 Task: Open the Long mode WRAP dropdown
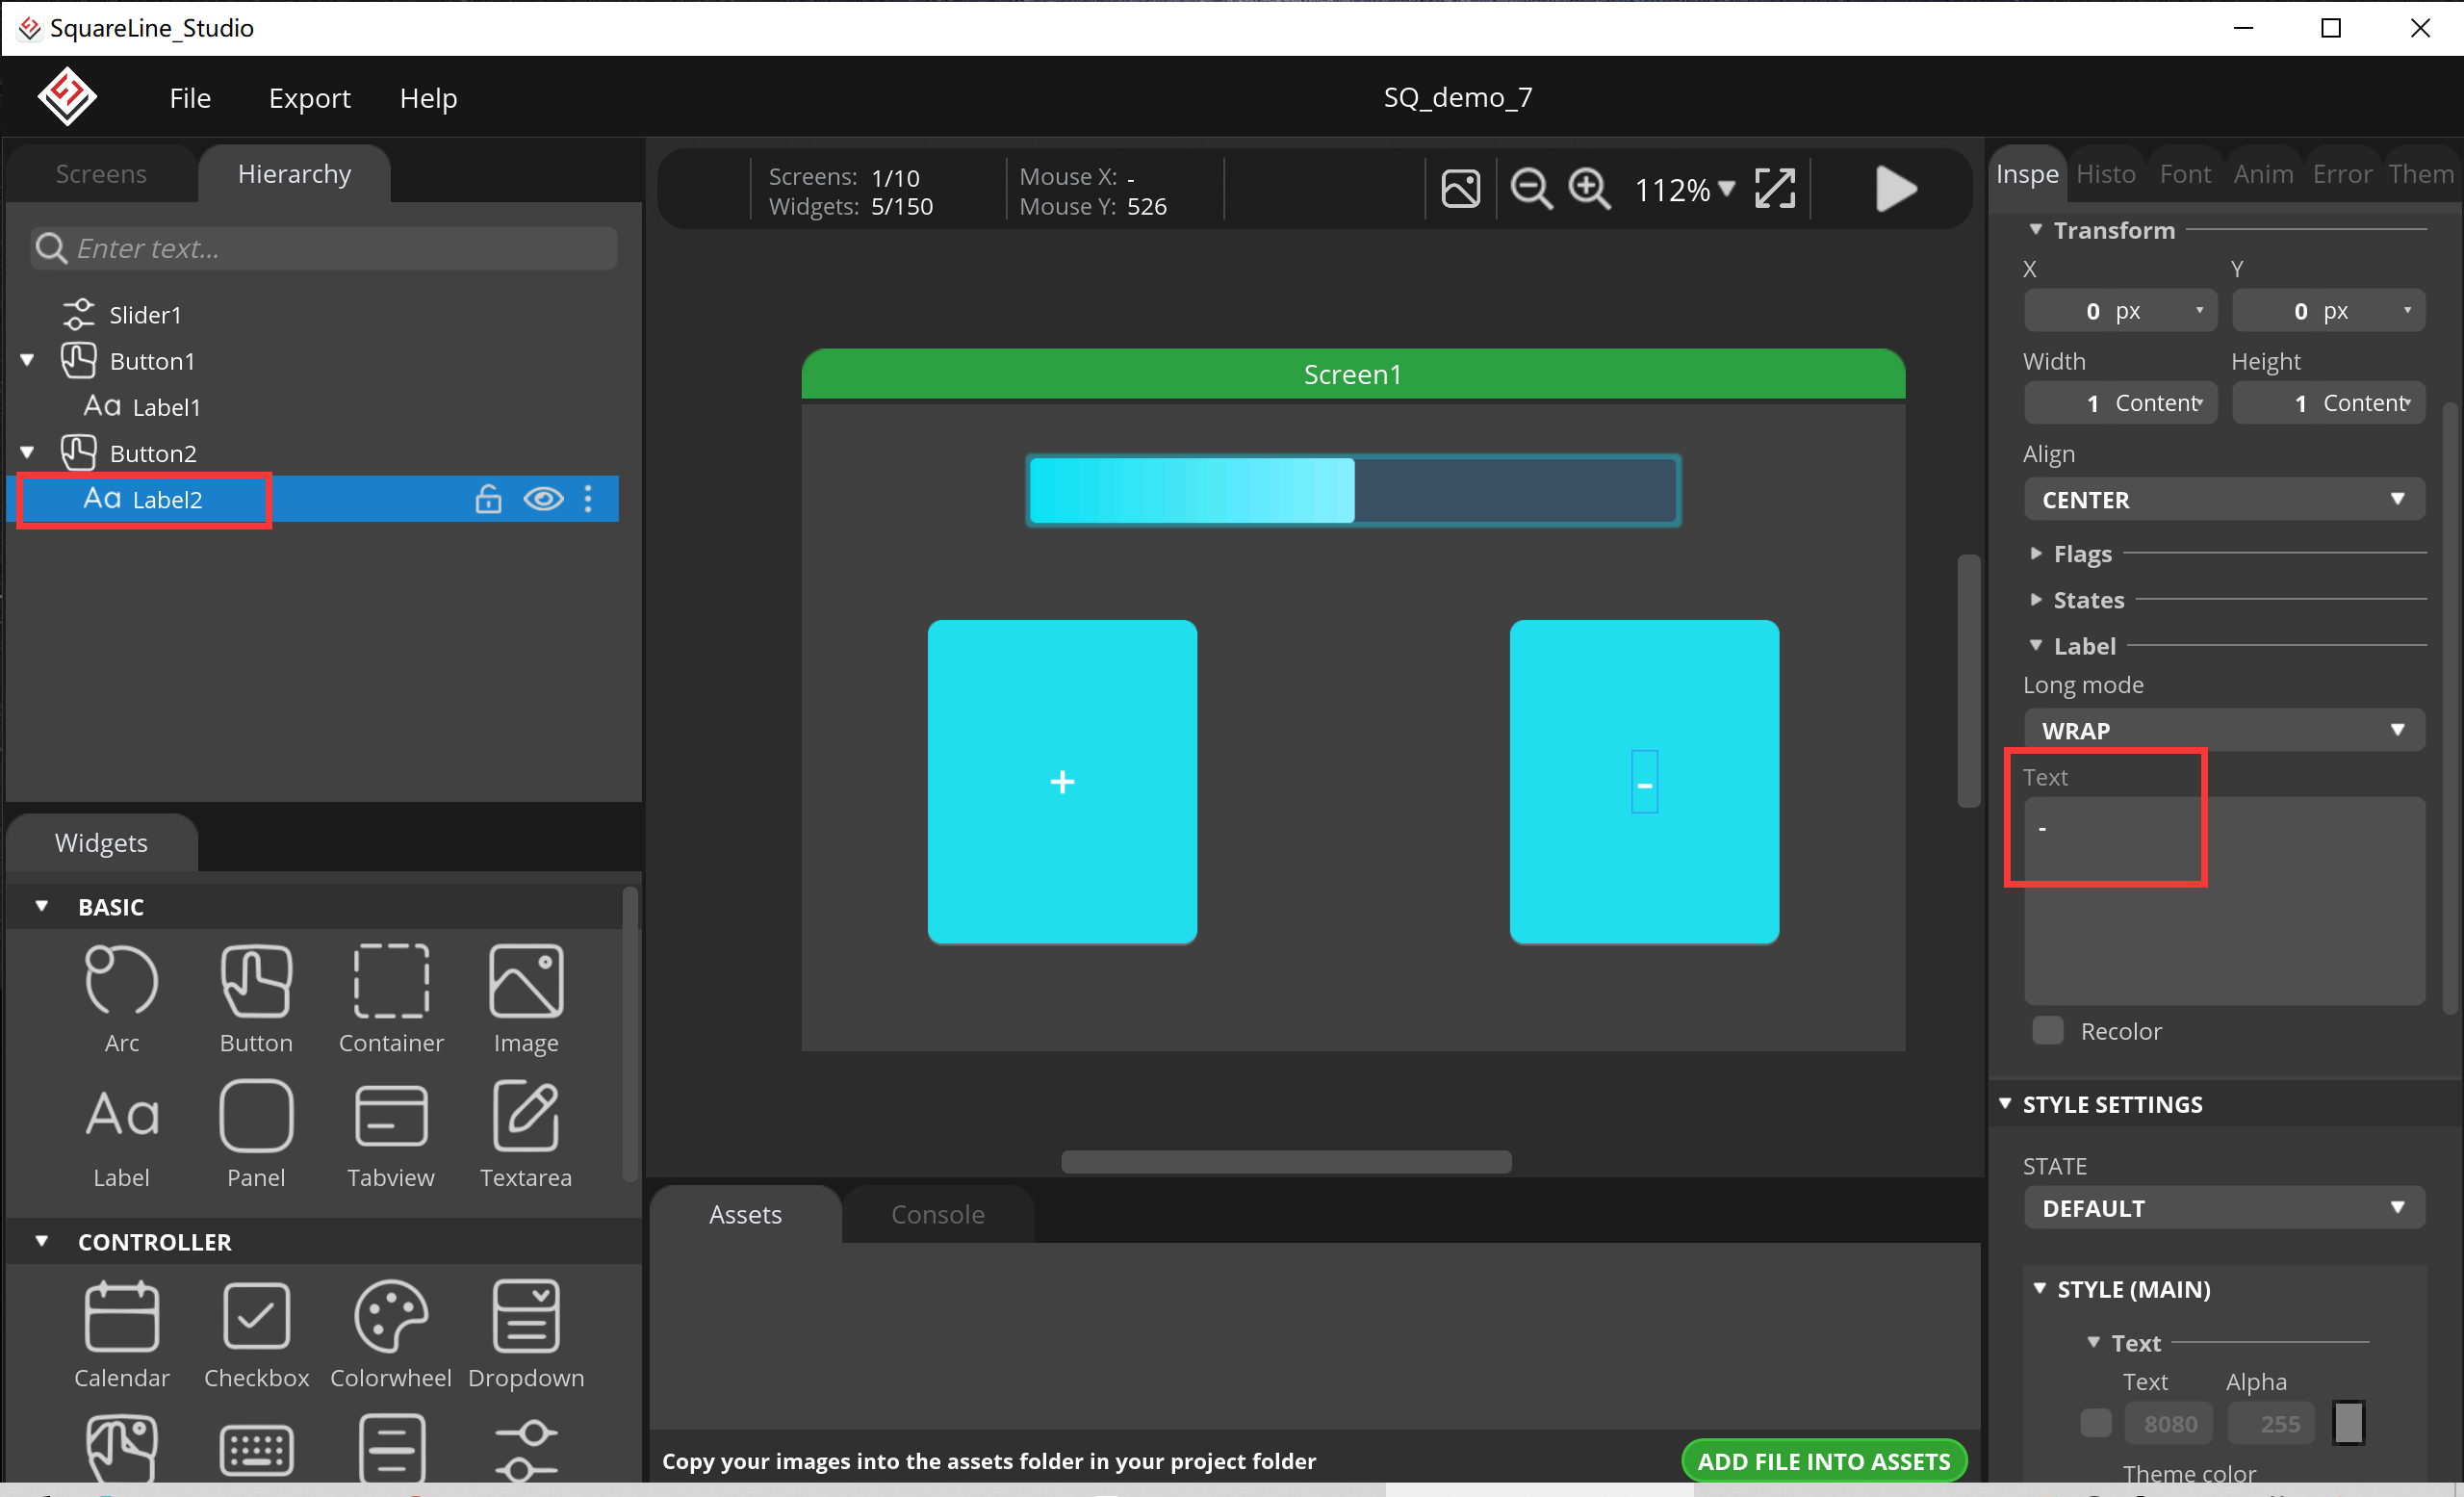(x=2220, y=729)
